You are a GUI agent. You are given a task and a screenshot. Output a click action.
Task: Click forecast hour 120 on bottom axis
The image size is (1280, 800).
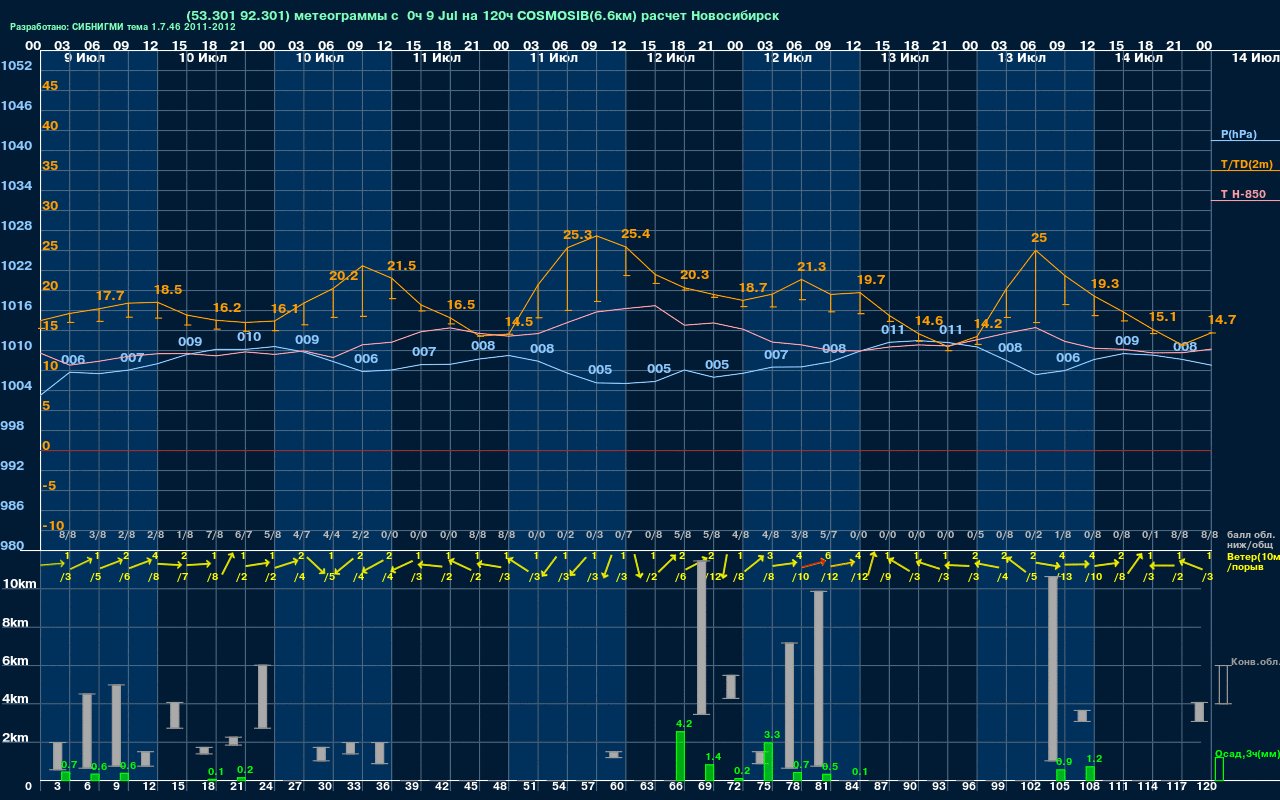click(1206, 788)
